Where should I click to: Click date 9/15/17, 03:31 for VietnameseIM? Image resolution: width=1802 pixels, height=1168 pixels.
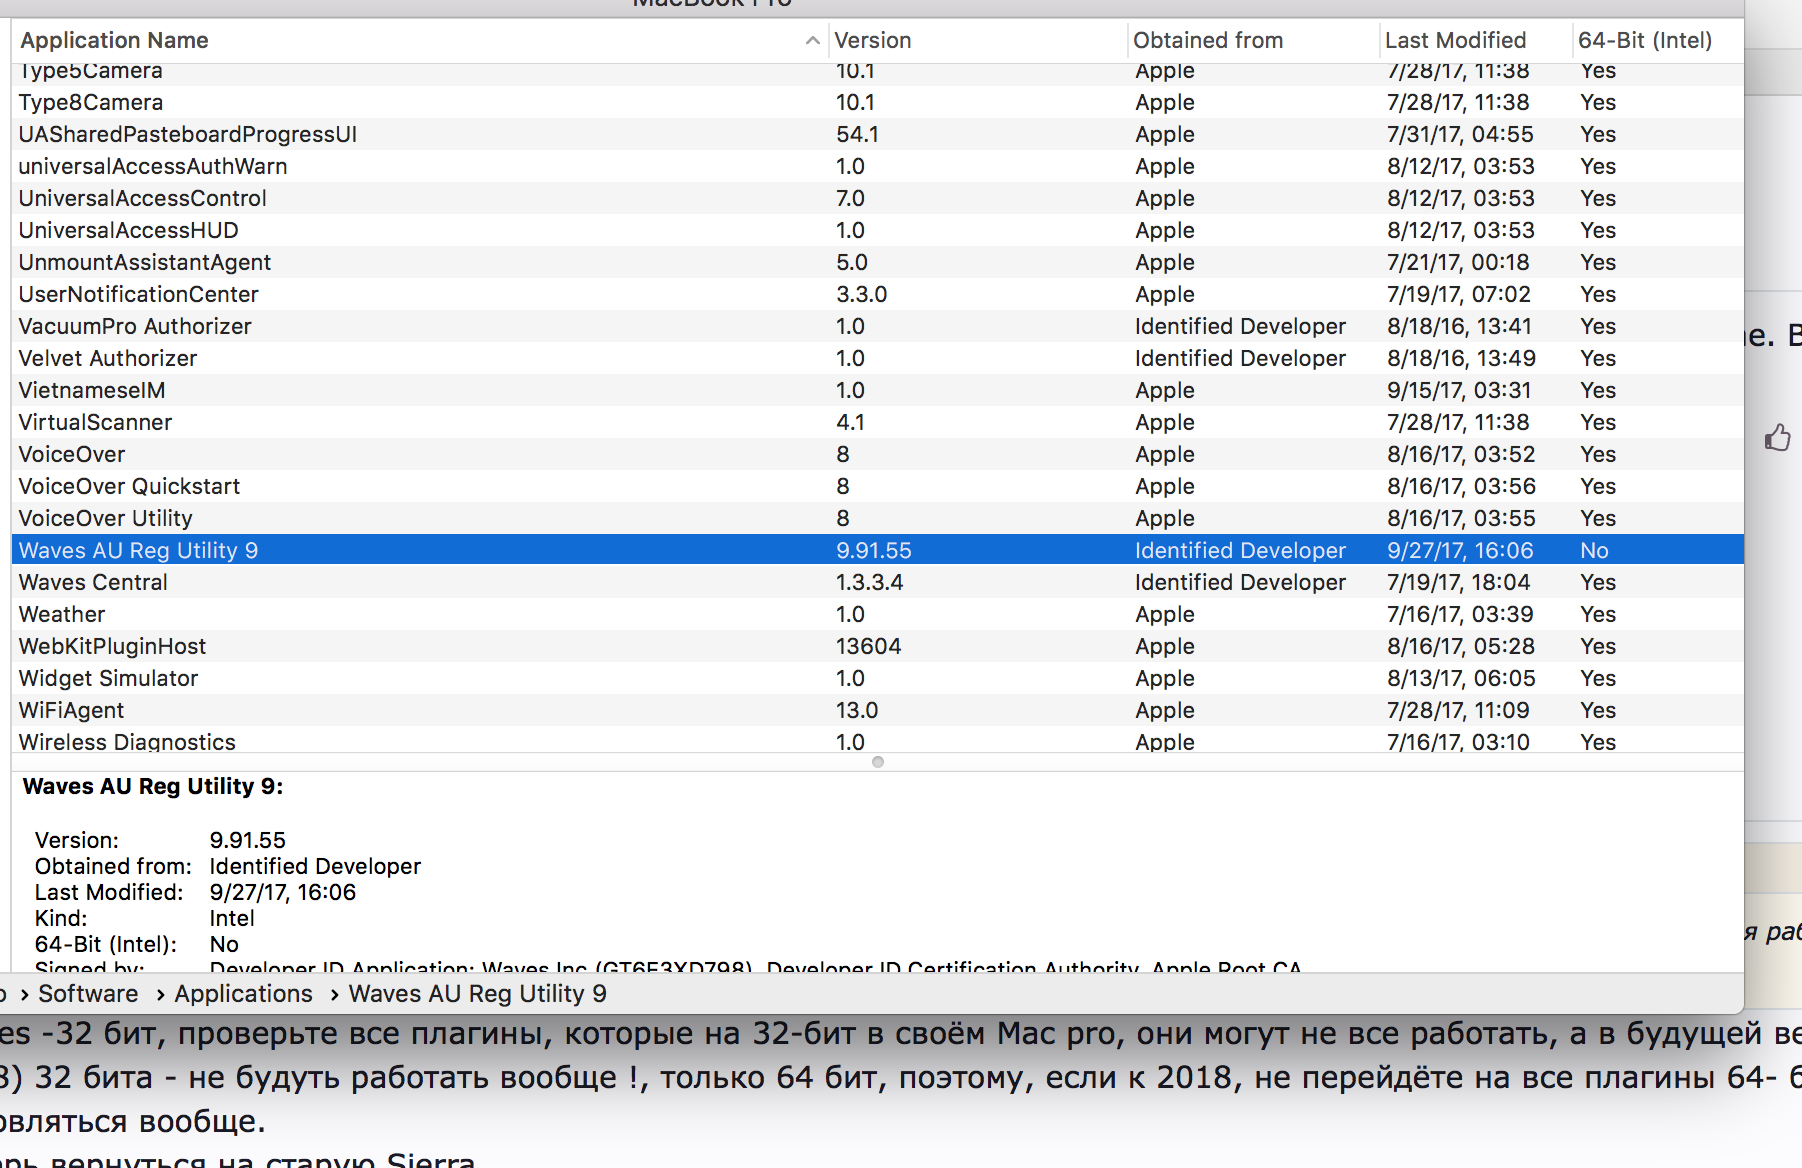pyautogui.click(x=1460, y=390)
